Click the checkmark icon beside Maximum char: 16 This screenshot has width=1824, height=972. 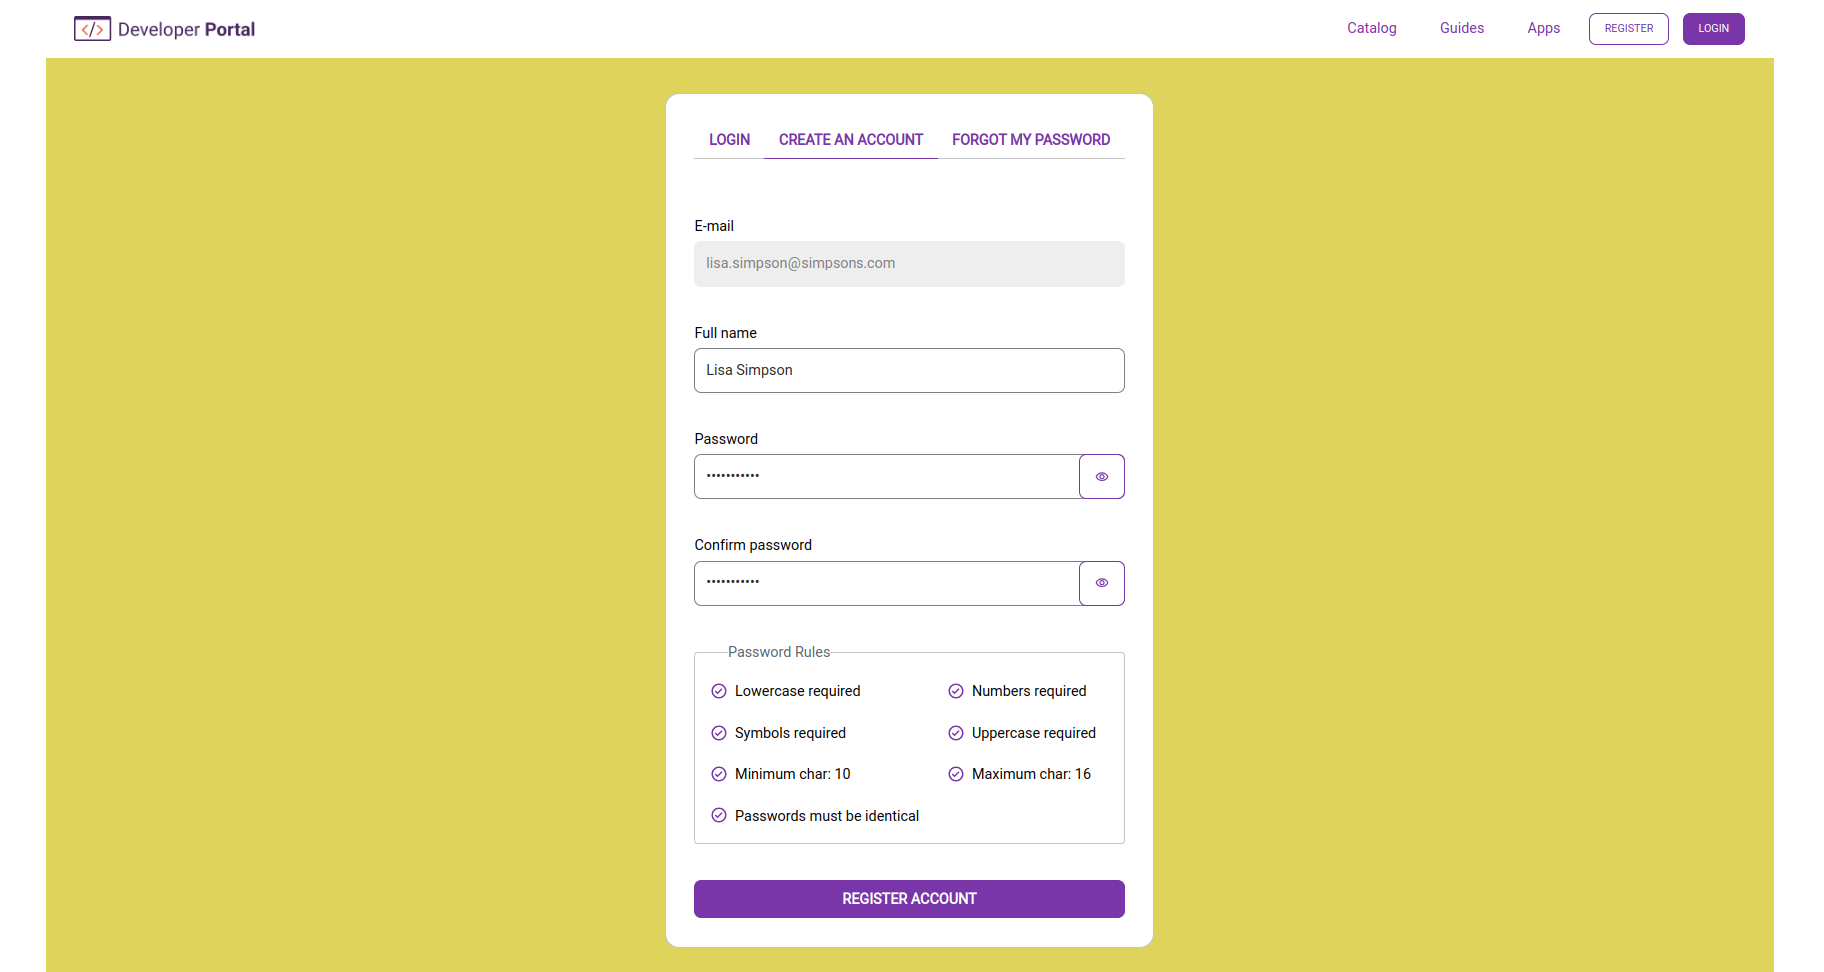point(955,773)
